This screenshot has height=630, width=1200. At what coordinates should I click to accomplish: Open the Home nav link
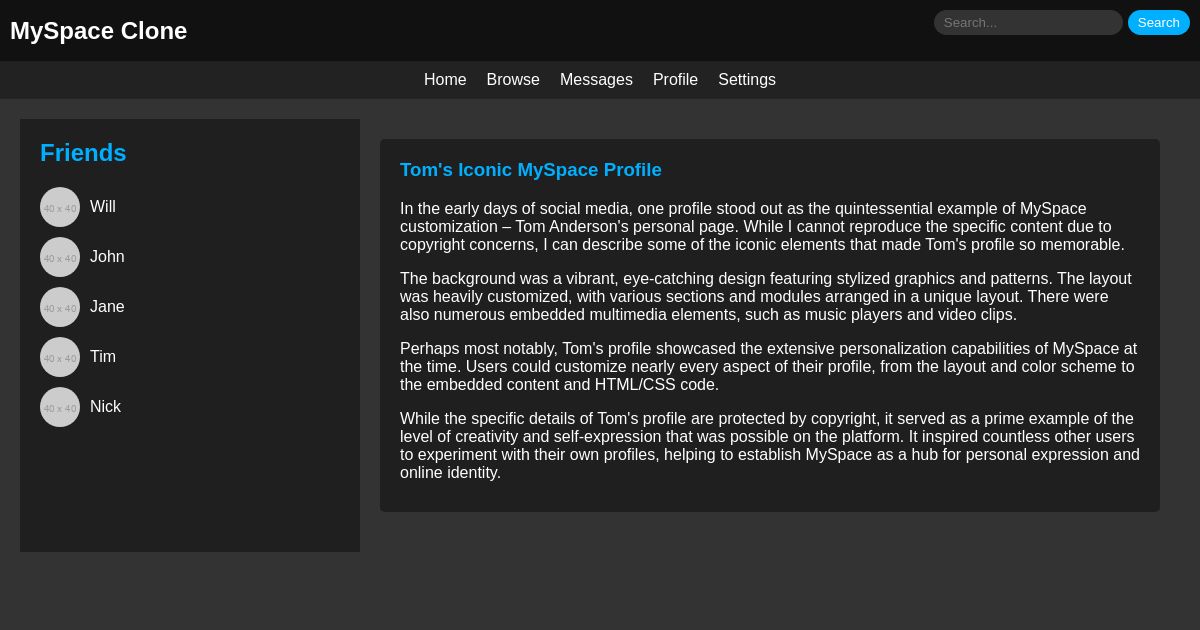click(445, 80)
